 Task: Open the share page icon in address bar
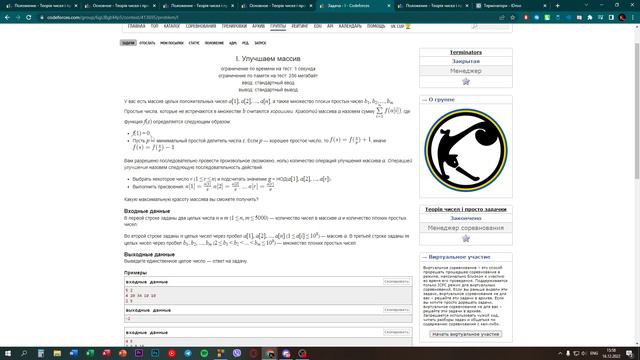click(502, 18)
